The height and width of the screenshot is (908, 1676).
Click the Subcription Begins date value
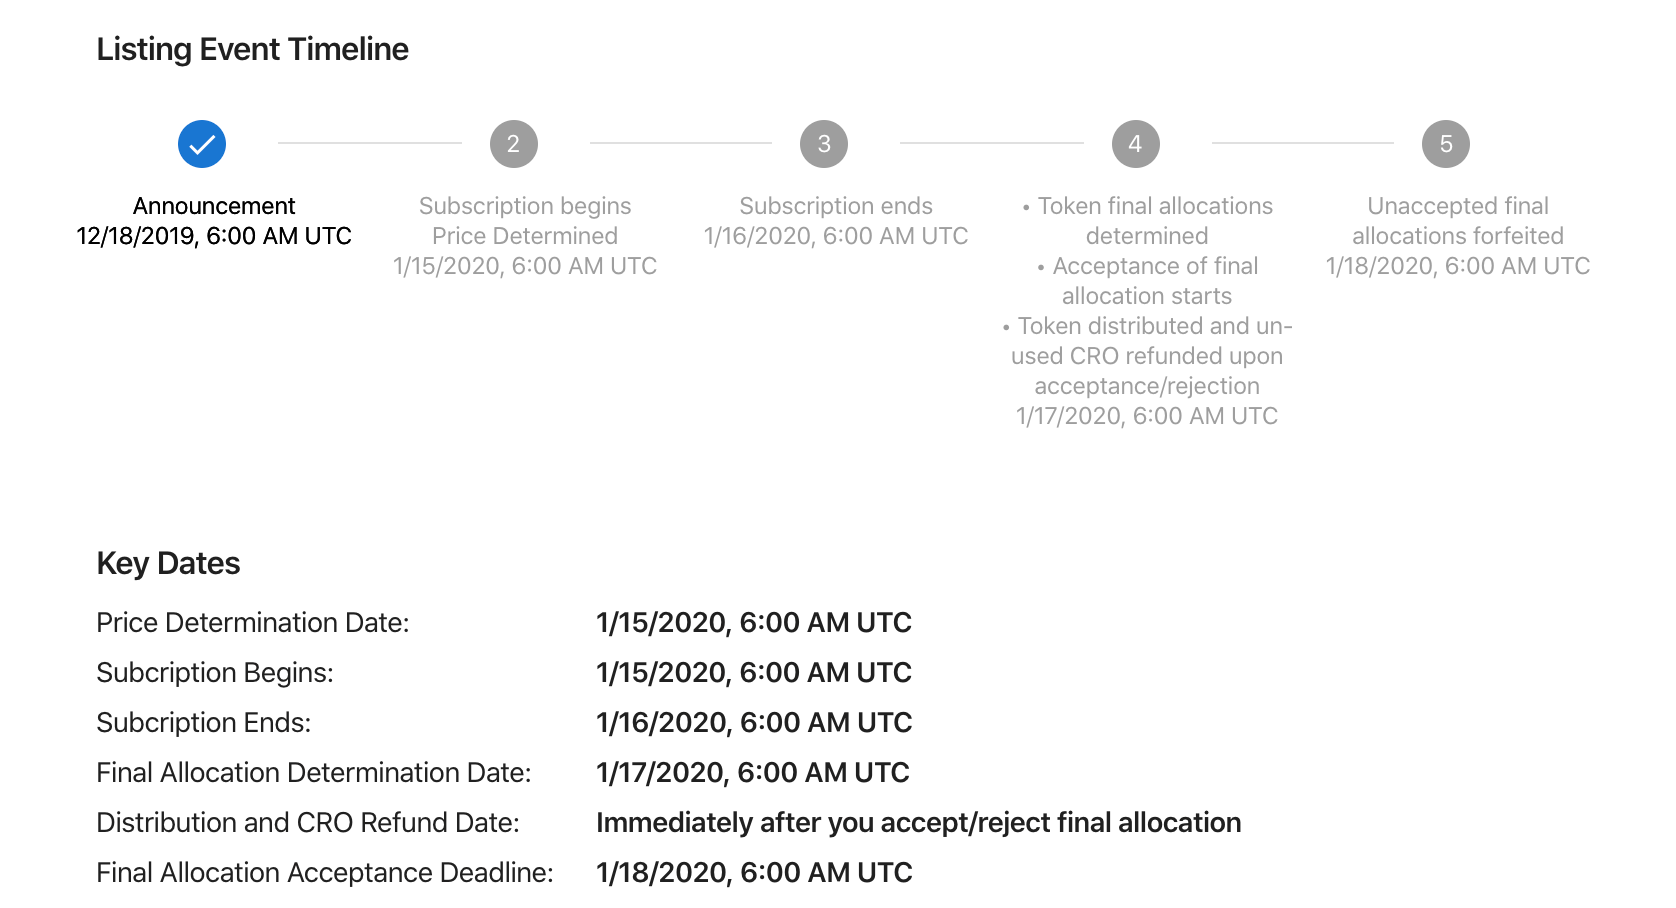tap(754, 672)
